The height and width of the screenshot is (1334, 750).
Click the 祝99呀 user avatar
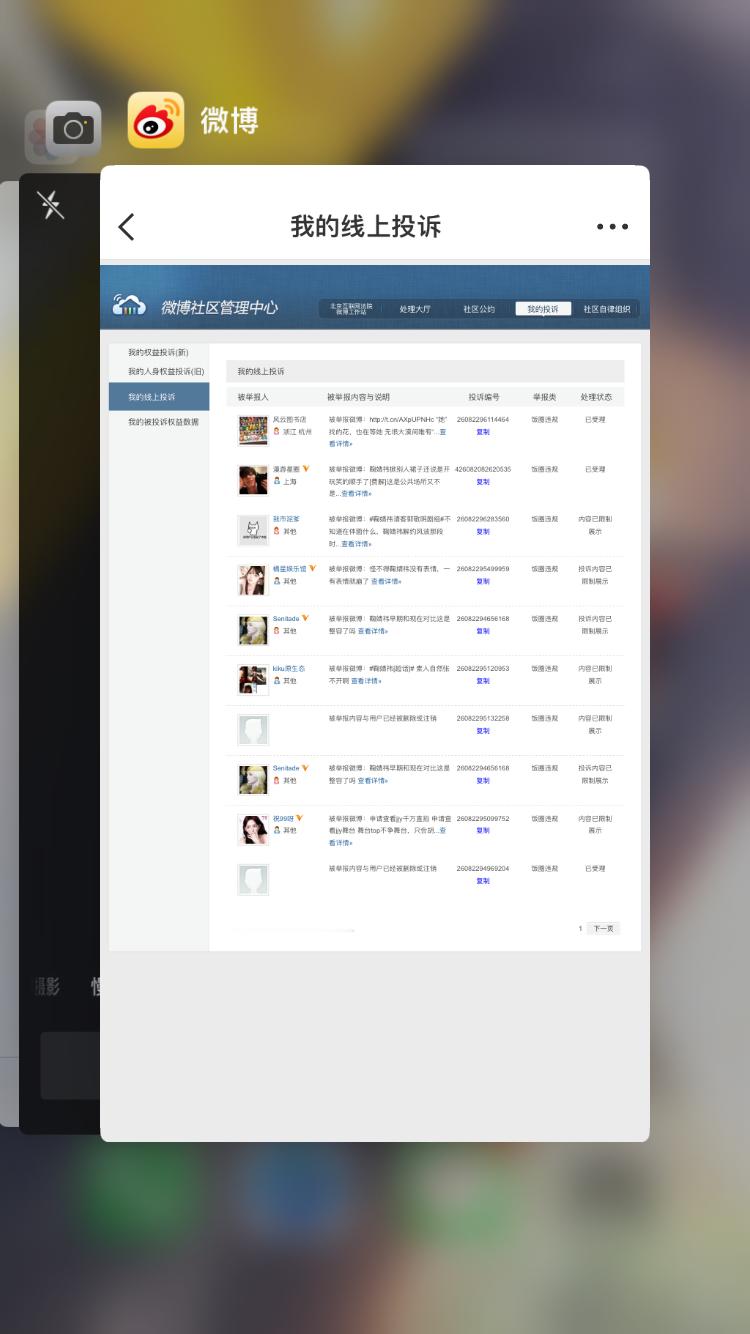tap(253, 830)
